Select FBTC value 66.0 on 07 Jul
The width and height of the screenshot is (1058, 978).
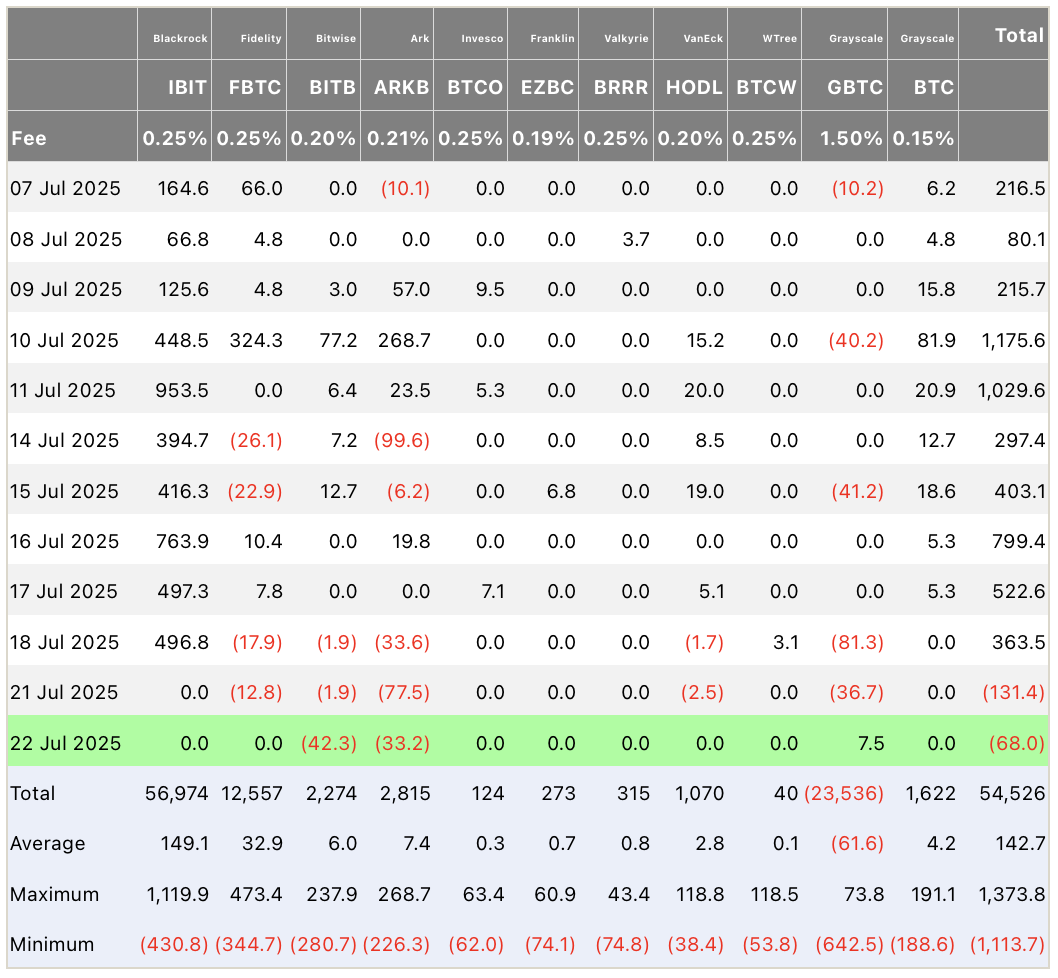[262, 188]
